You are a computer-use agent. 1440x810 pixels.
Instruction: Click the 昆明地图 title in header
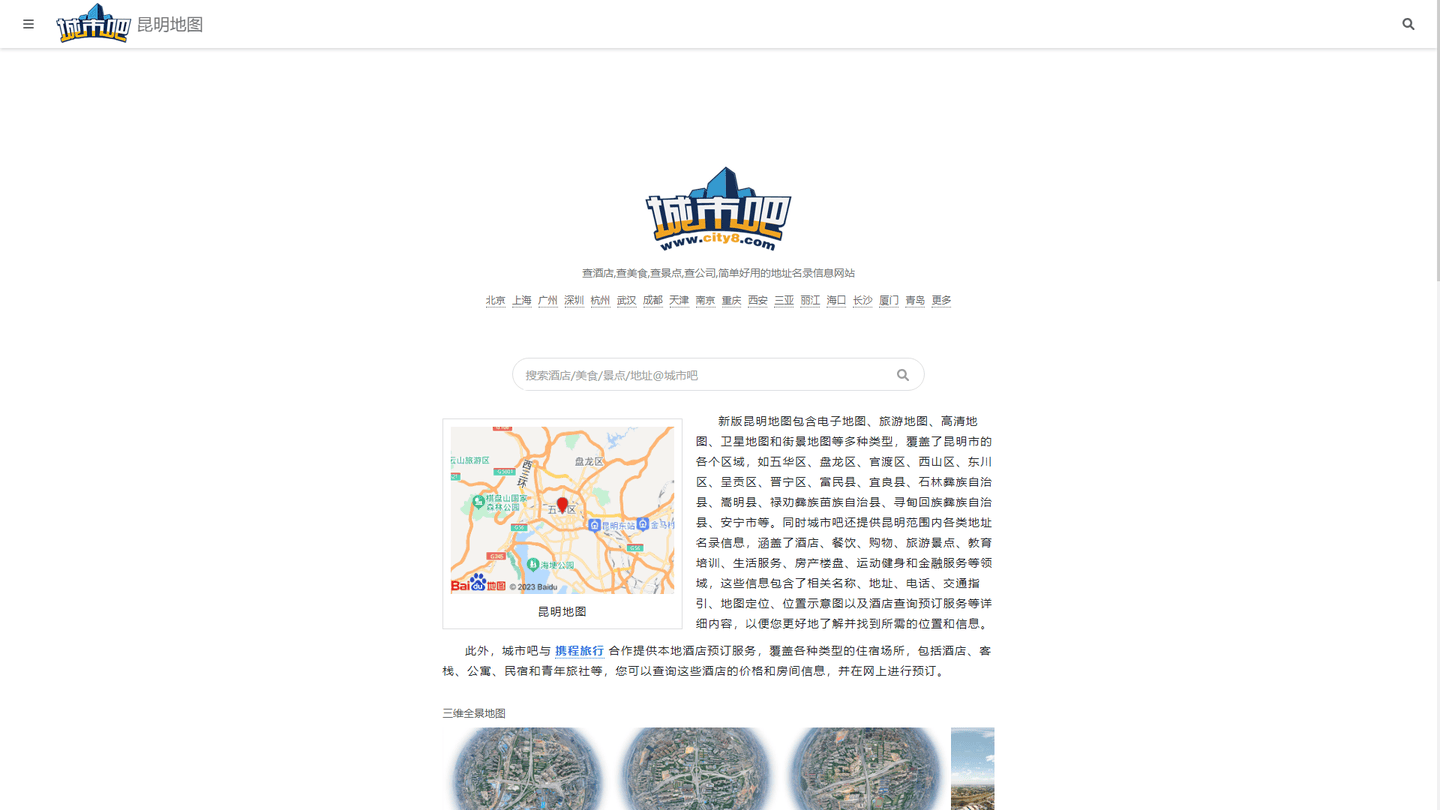(x=170, y=24)
